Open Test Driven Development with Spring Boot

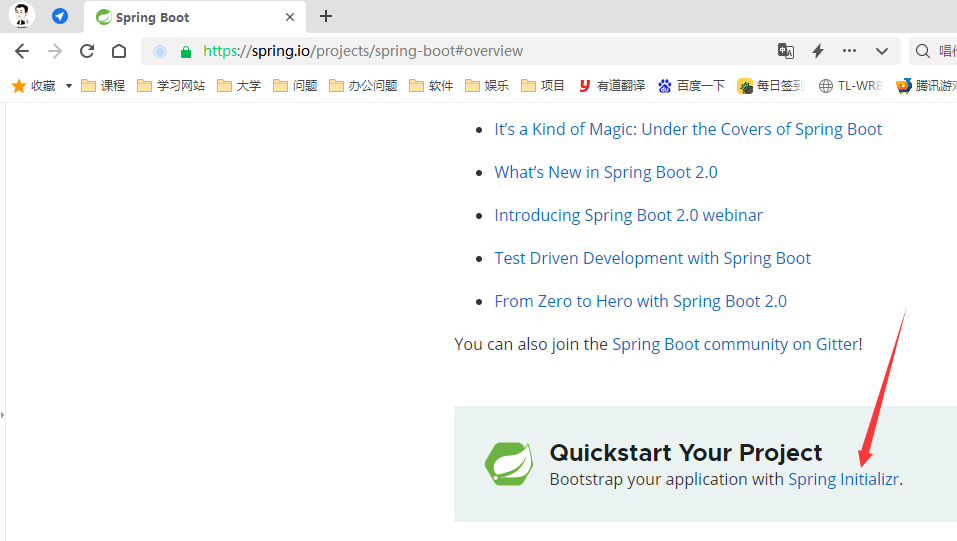coord(652,258)
